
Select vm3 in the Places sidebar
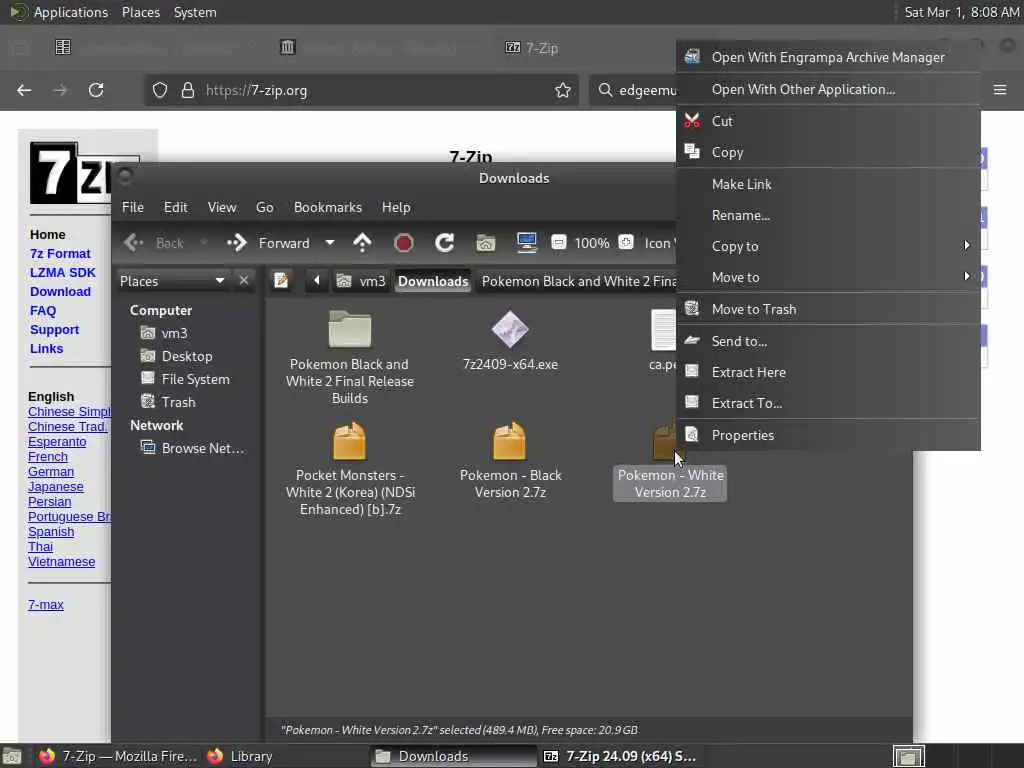coord(174,333)
